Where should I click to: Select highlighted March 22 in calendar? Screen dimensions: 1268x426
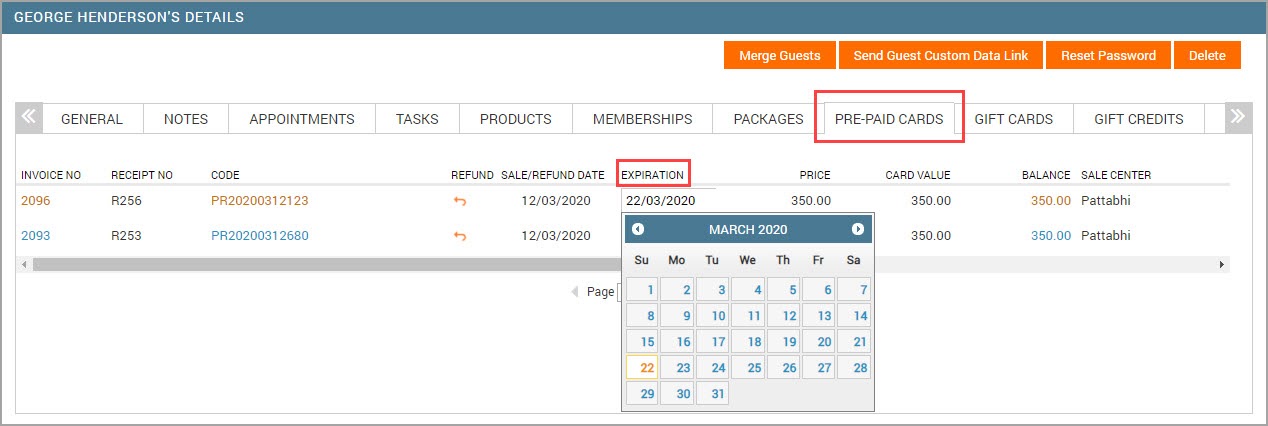641,368
